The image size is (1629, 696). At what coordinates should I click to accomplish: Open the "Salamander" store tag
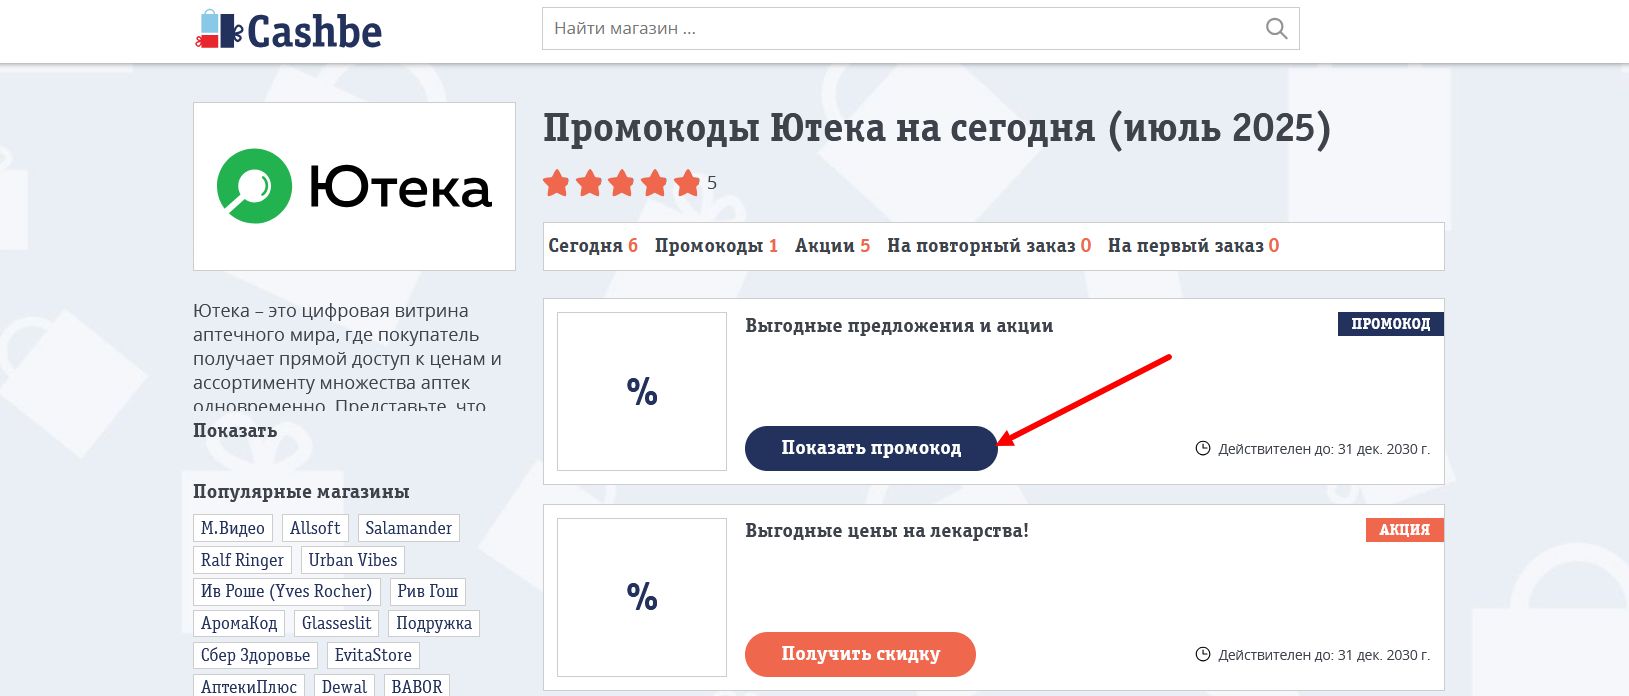tap(408, 528)
